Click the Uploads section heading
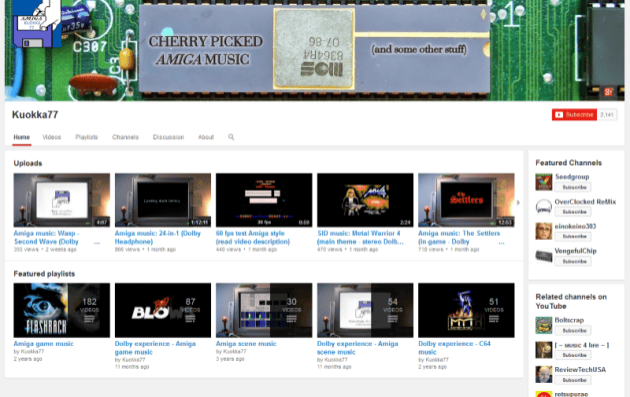The image size is (630, 397). pos(28,163)
